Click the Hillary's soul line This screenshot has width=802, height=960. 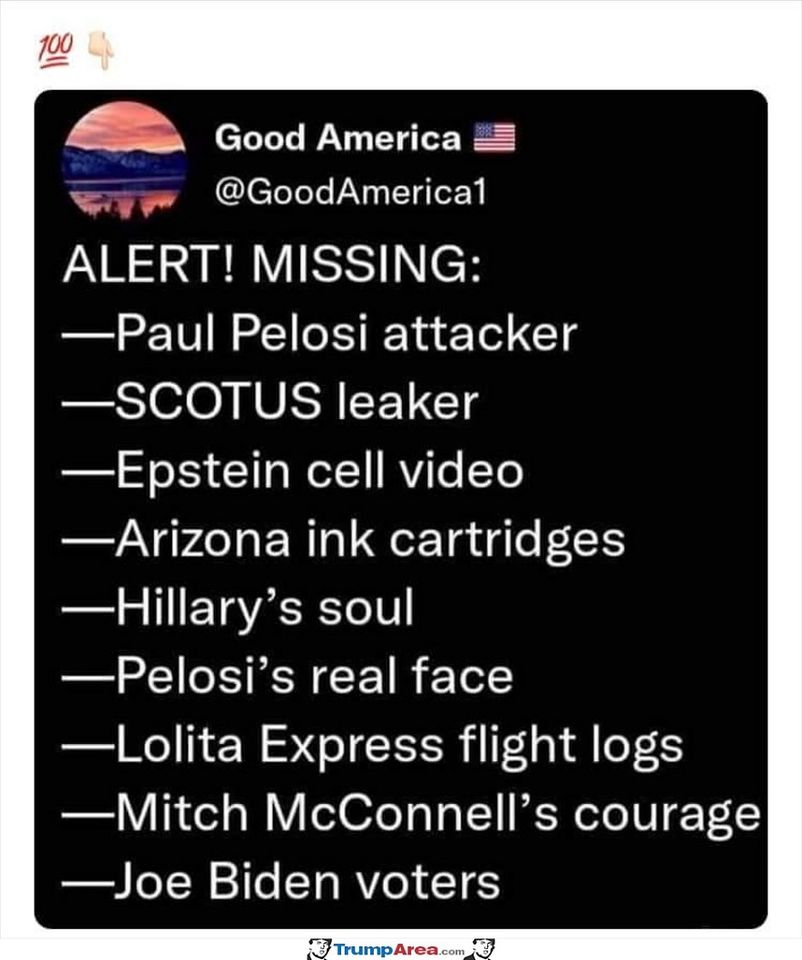coord(240,608)
